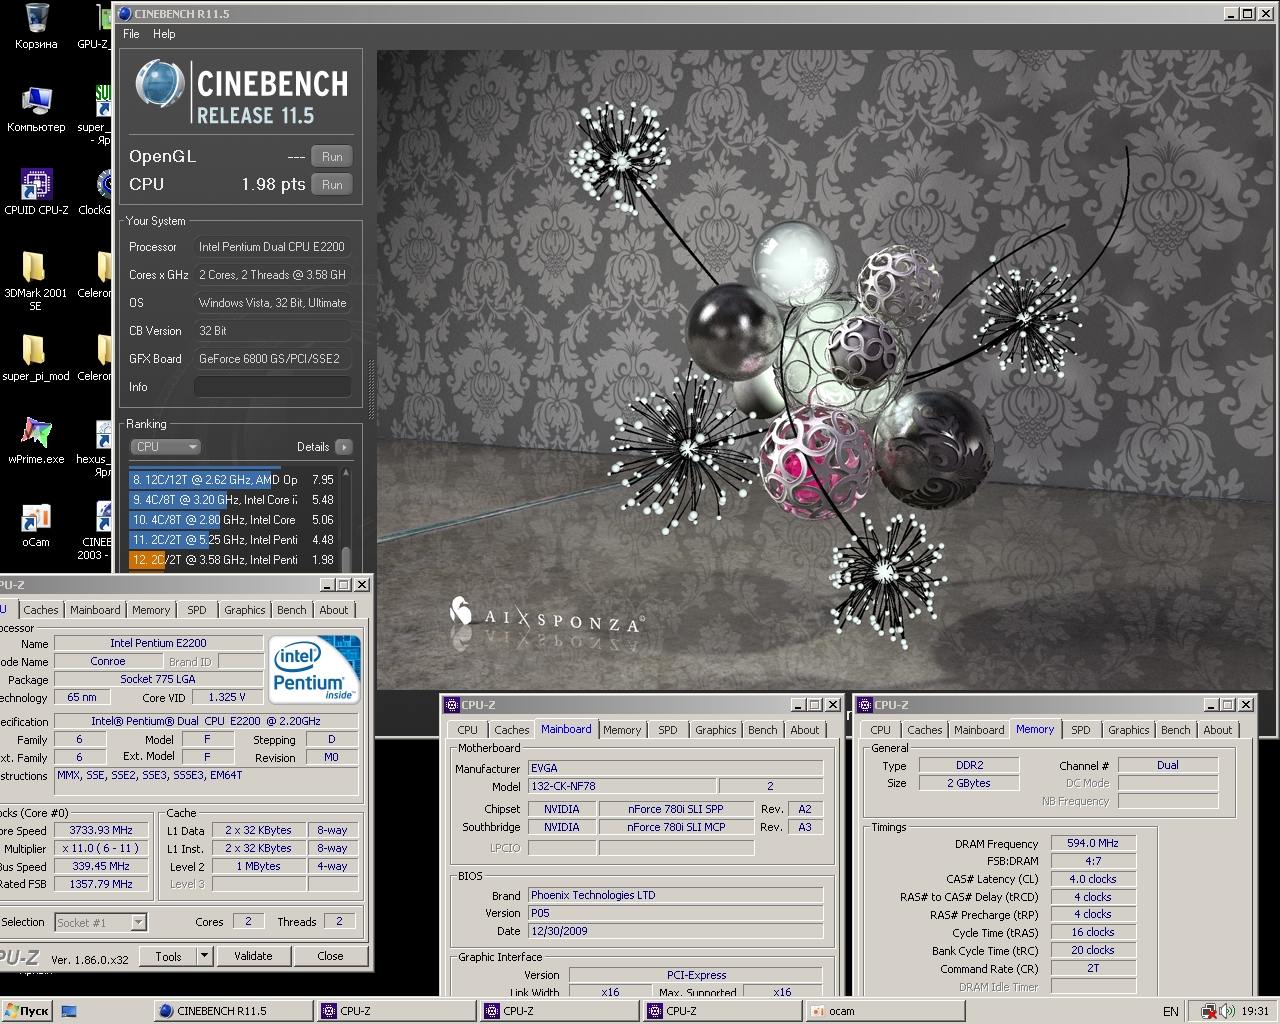Click the nForce 780i SLI SPP chipset value

[675, 809]
